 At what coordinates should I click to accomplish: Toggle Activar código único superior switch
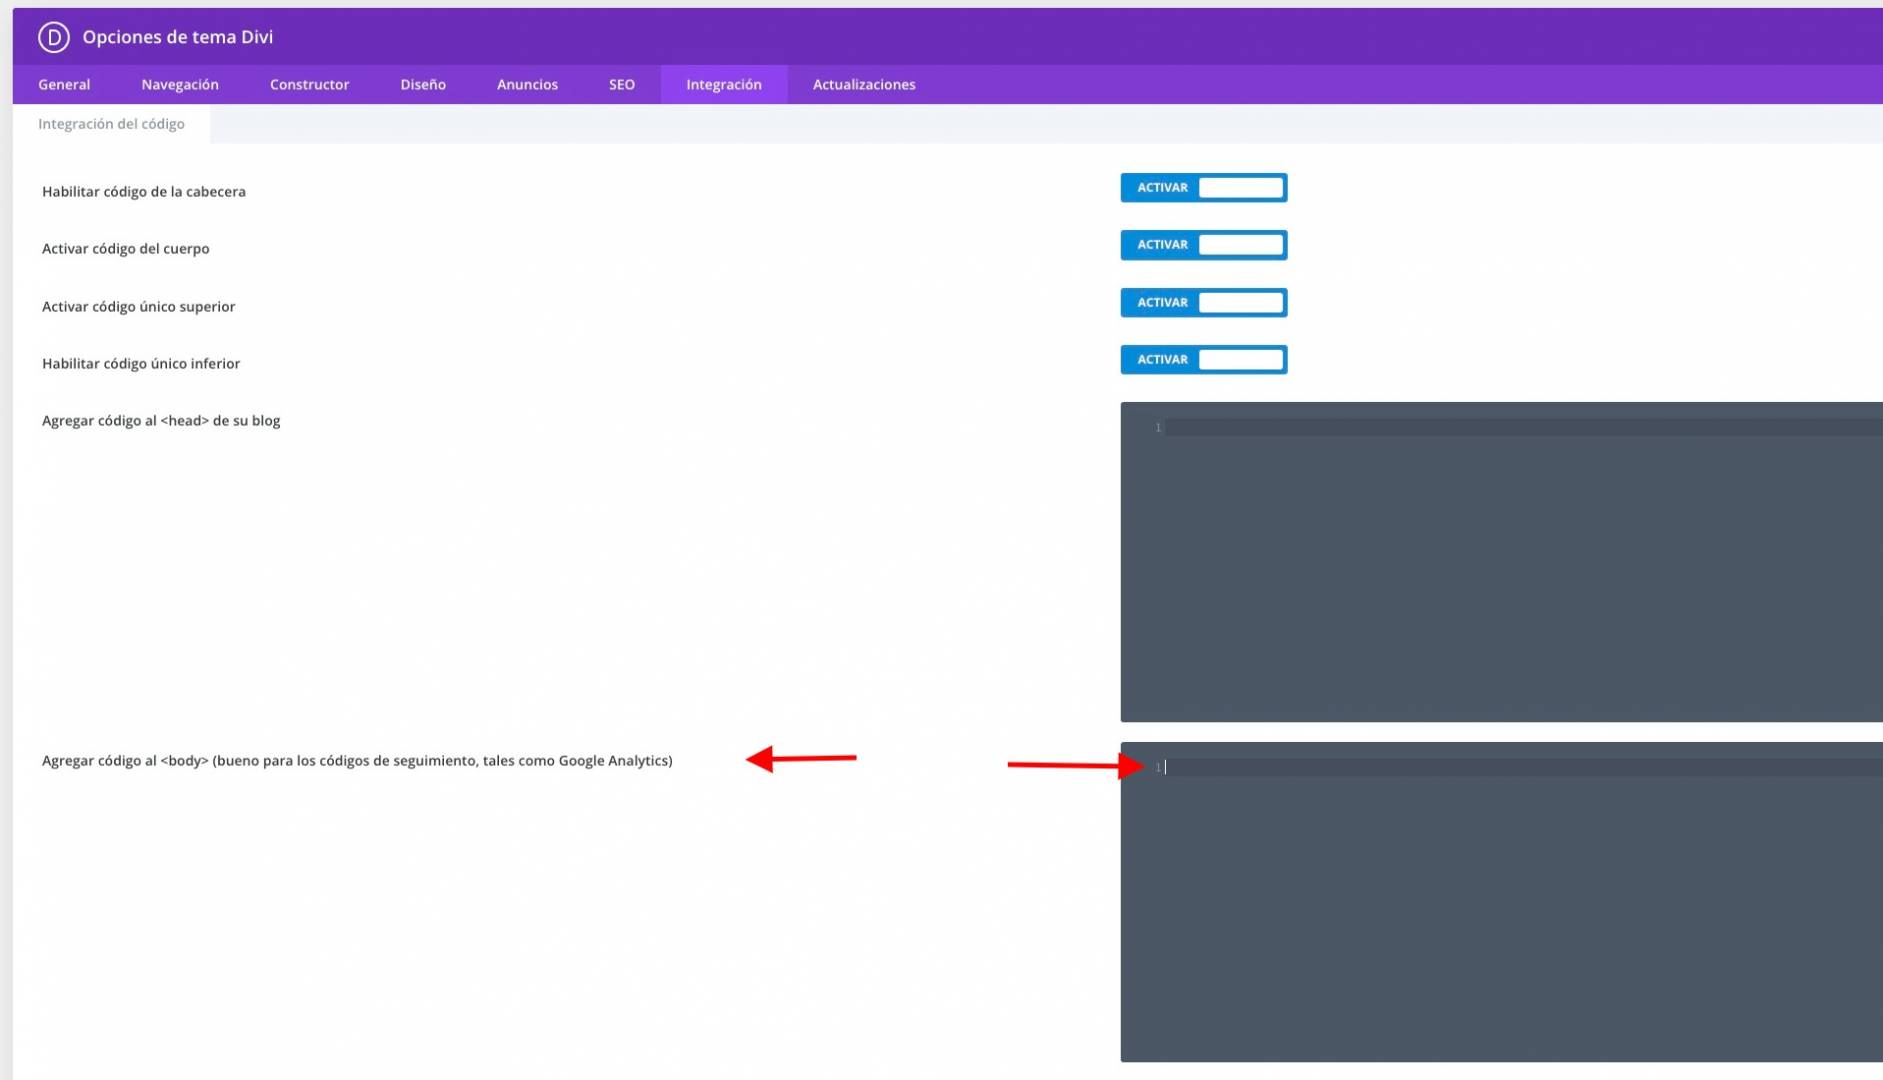[1203, 303]
